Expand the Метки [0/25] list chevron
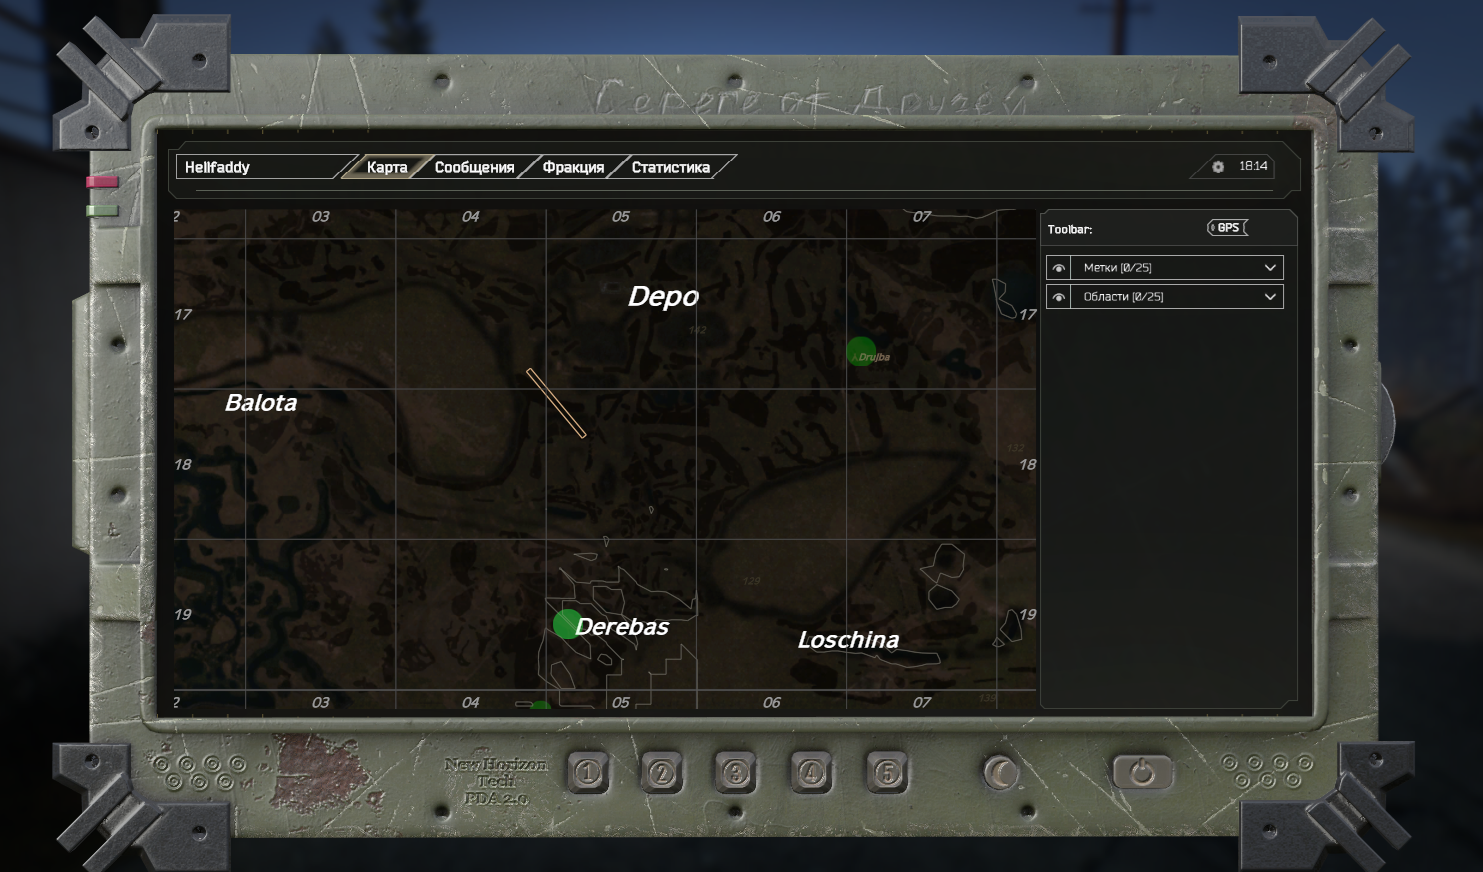Image resolution: width=1483 pixels, height=872 pixels. (x=1269, y=268)
